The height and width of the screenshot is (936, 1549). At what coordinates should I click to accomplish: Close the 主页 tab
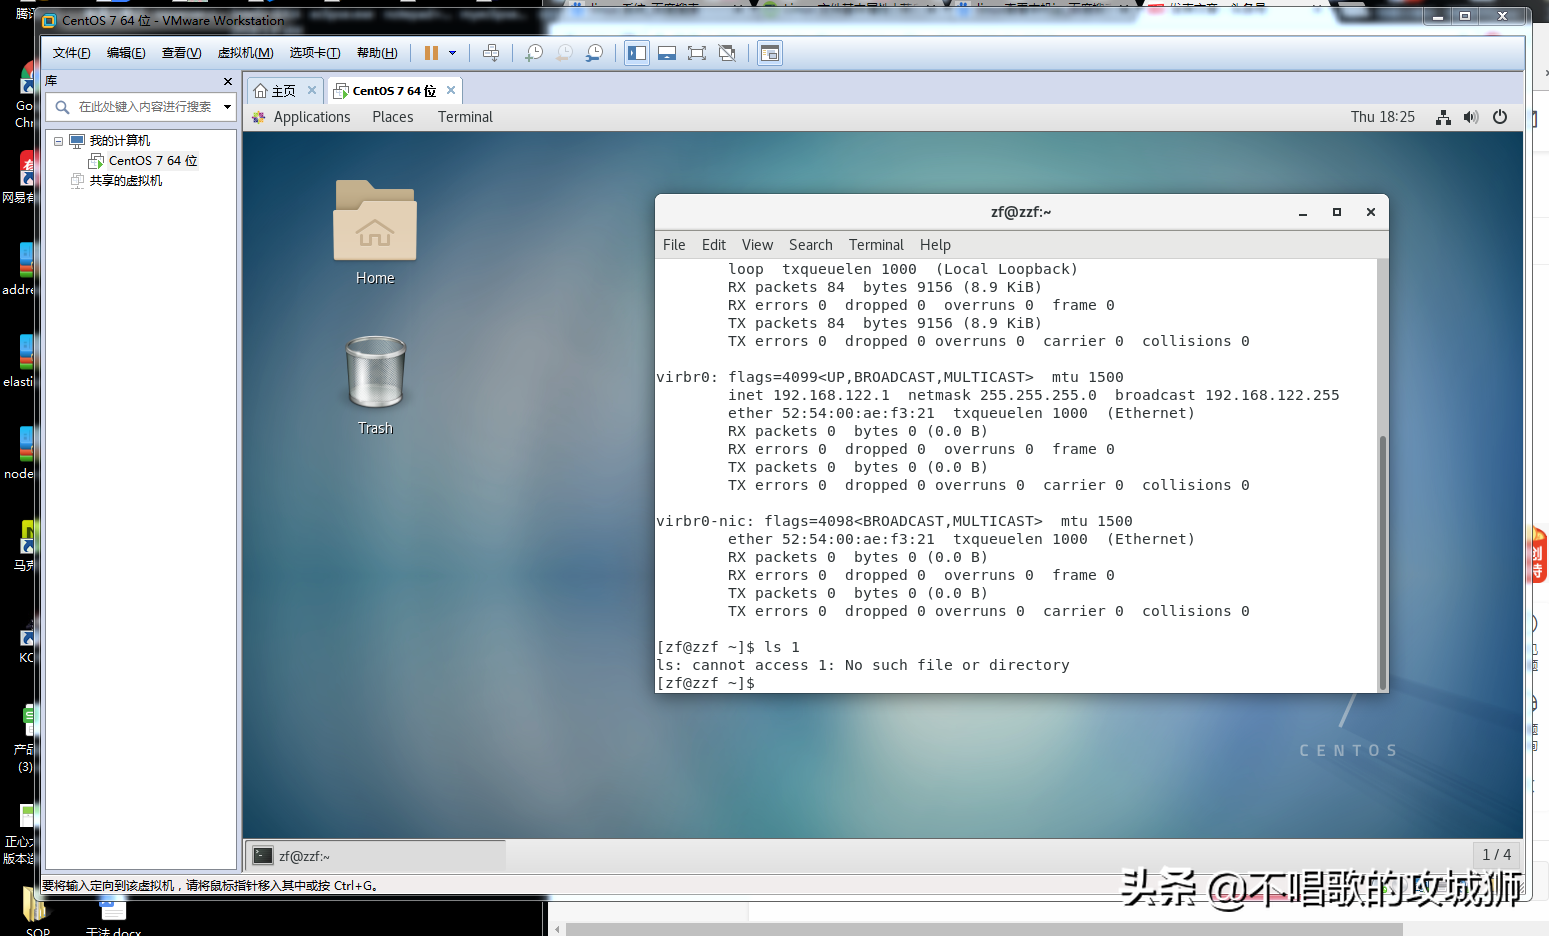pos(312,90)
